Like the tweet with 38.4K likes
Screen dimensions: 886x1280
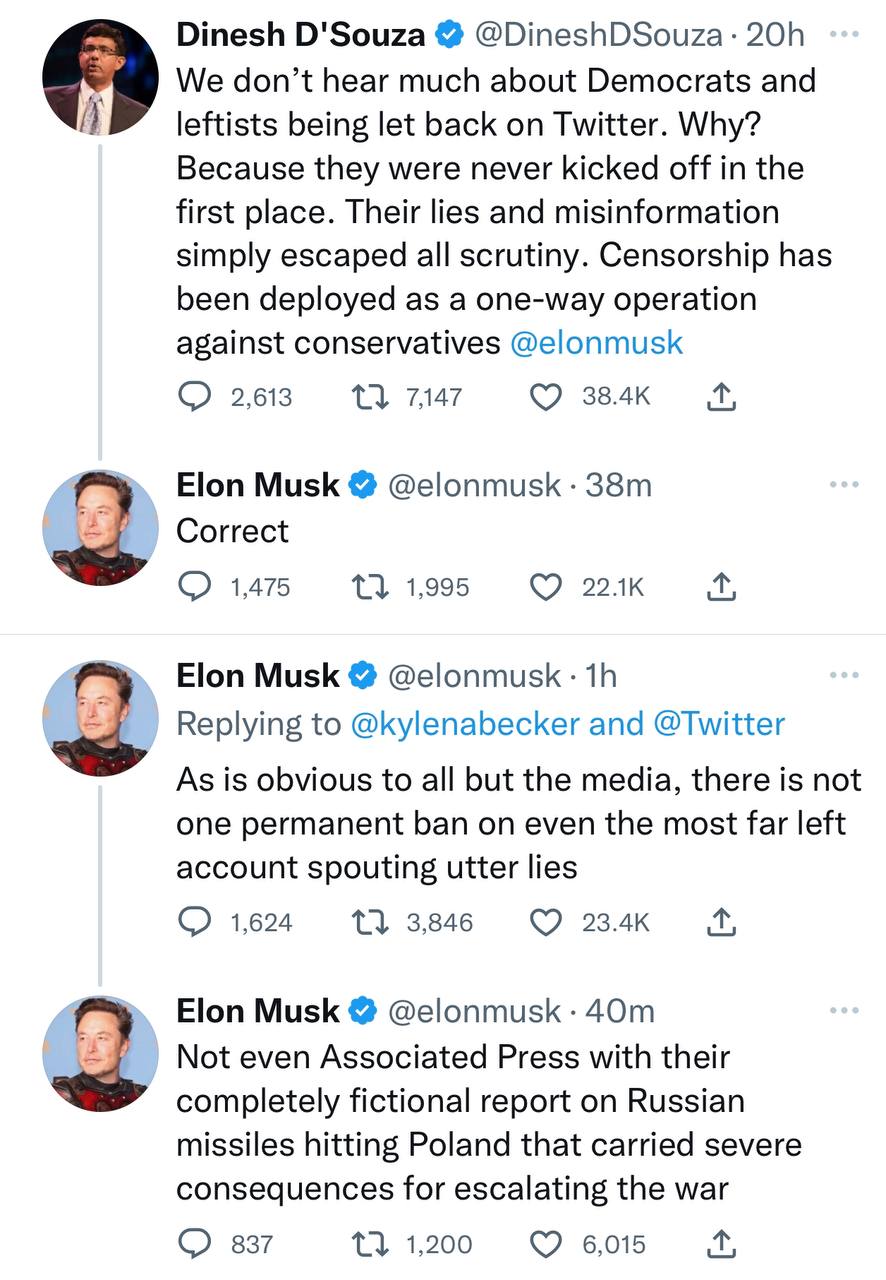click(x=545, y=397)
